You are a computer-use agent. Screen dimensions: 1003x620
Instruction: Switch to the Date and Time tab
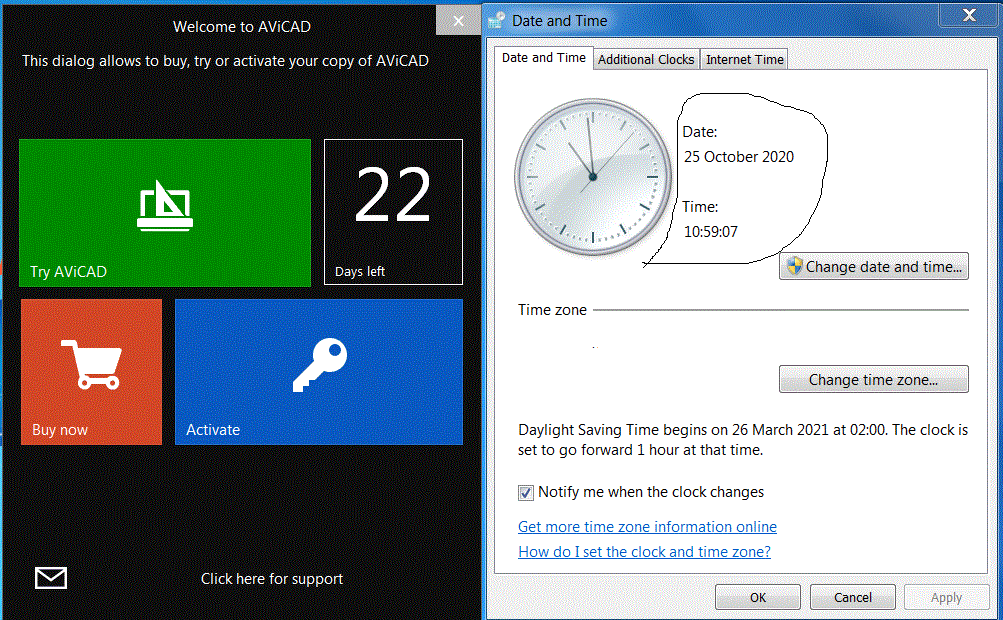(x=544, y=58)
